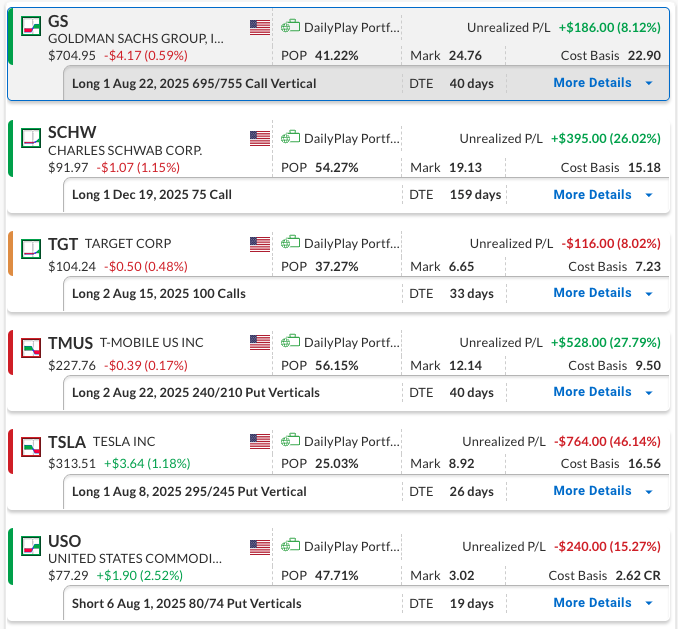This screenshot has height=629, width=678.
Task: Select the GS ticker symbol
Action: point(58,21)
